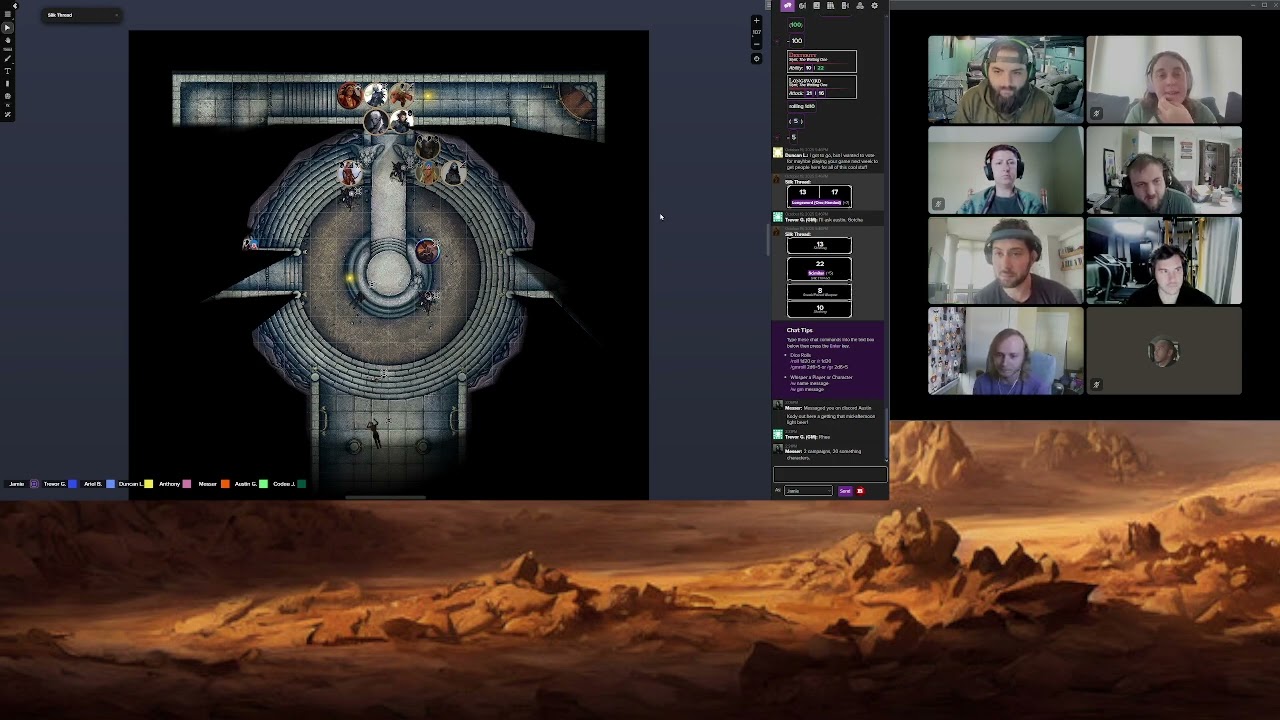Click Duncan L.'s yellow color swatch
Image resolution: width=1280 pixels, height=720 pixels.
pyautogui.click(x=148, y=484)
